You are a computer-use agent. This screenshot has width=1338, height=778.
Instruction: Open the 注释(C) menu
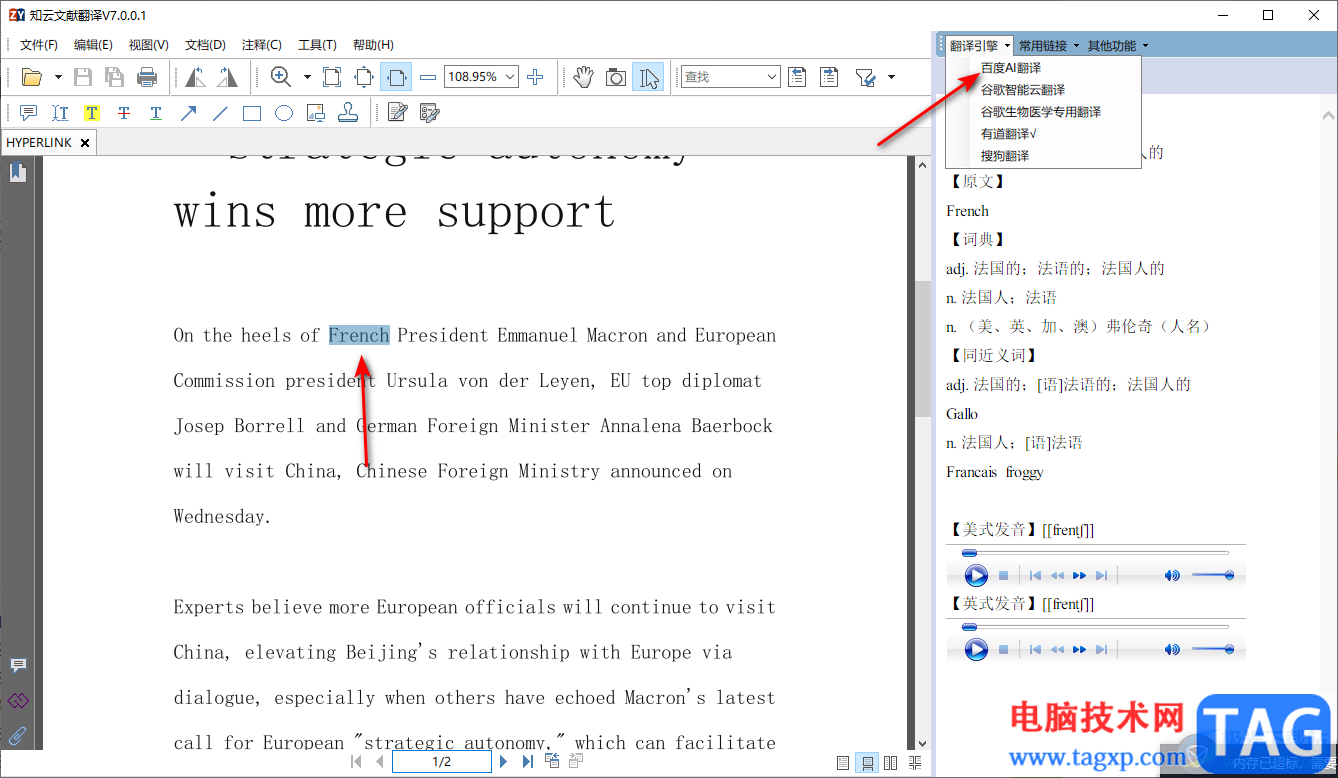262,45
